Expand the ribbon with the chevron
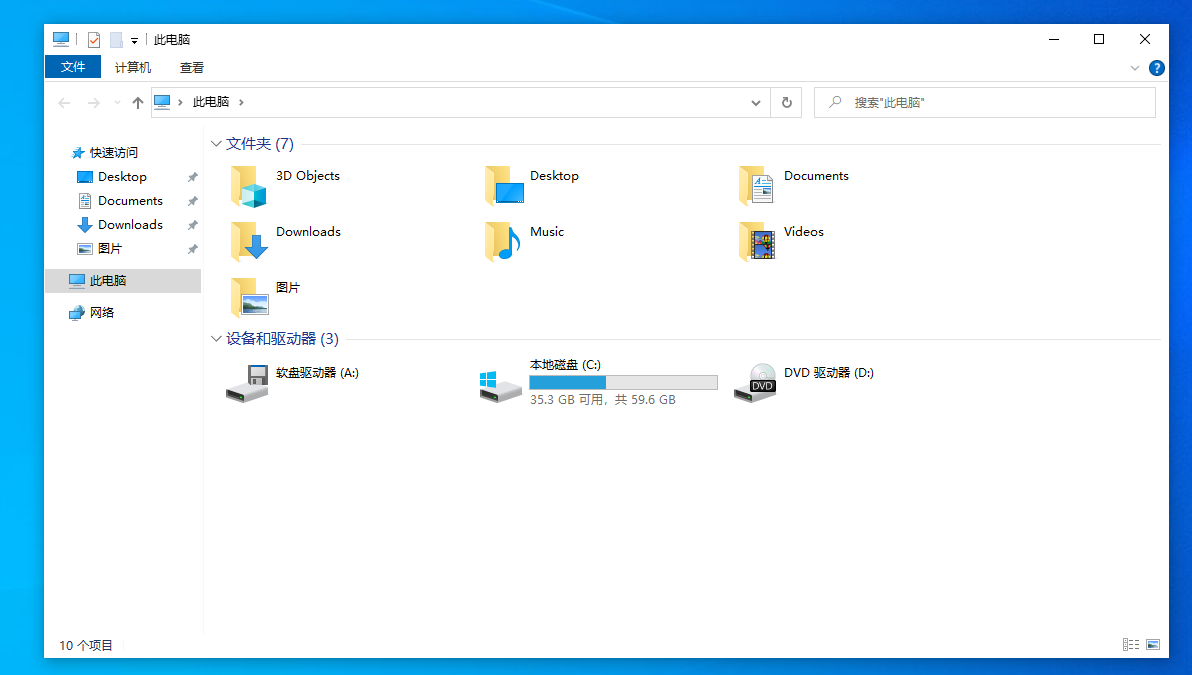 coord(1134,68)
